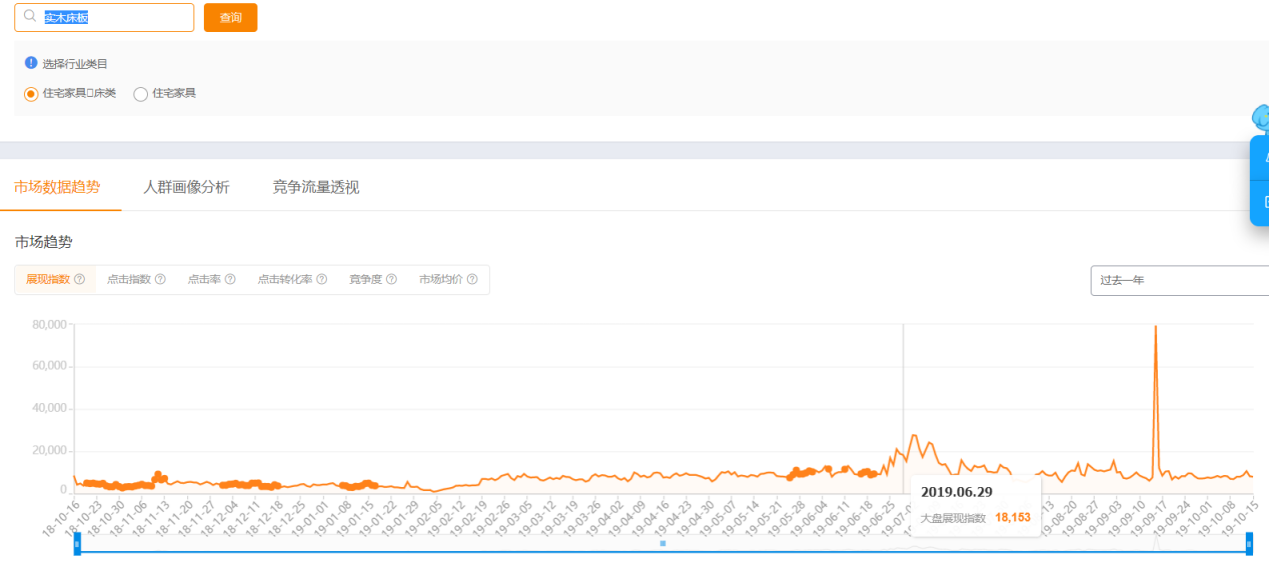The height and width of the screenshot is (563, 1269).
Task: Click help icon next to 市场均价
Action: (x=472, y=280)
